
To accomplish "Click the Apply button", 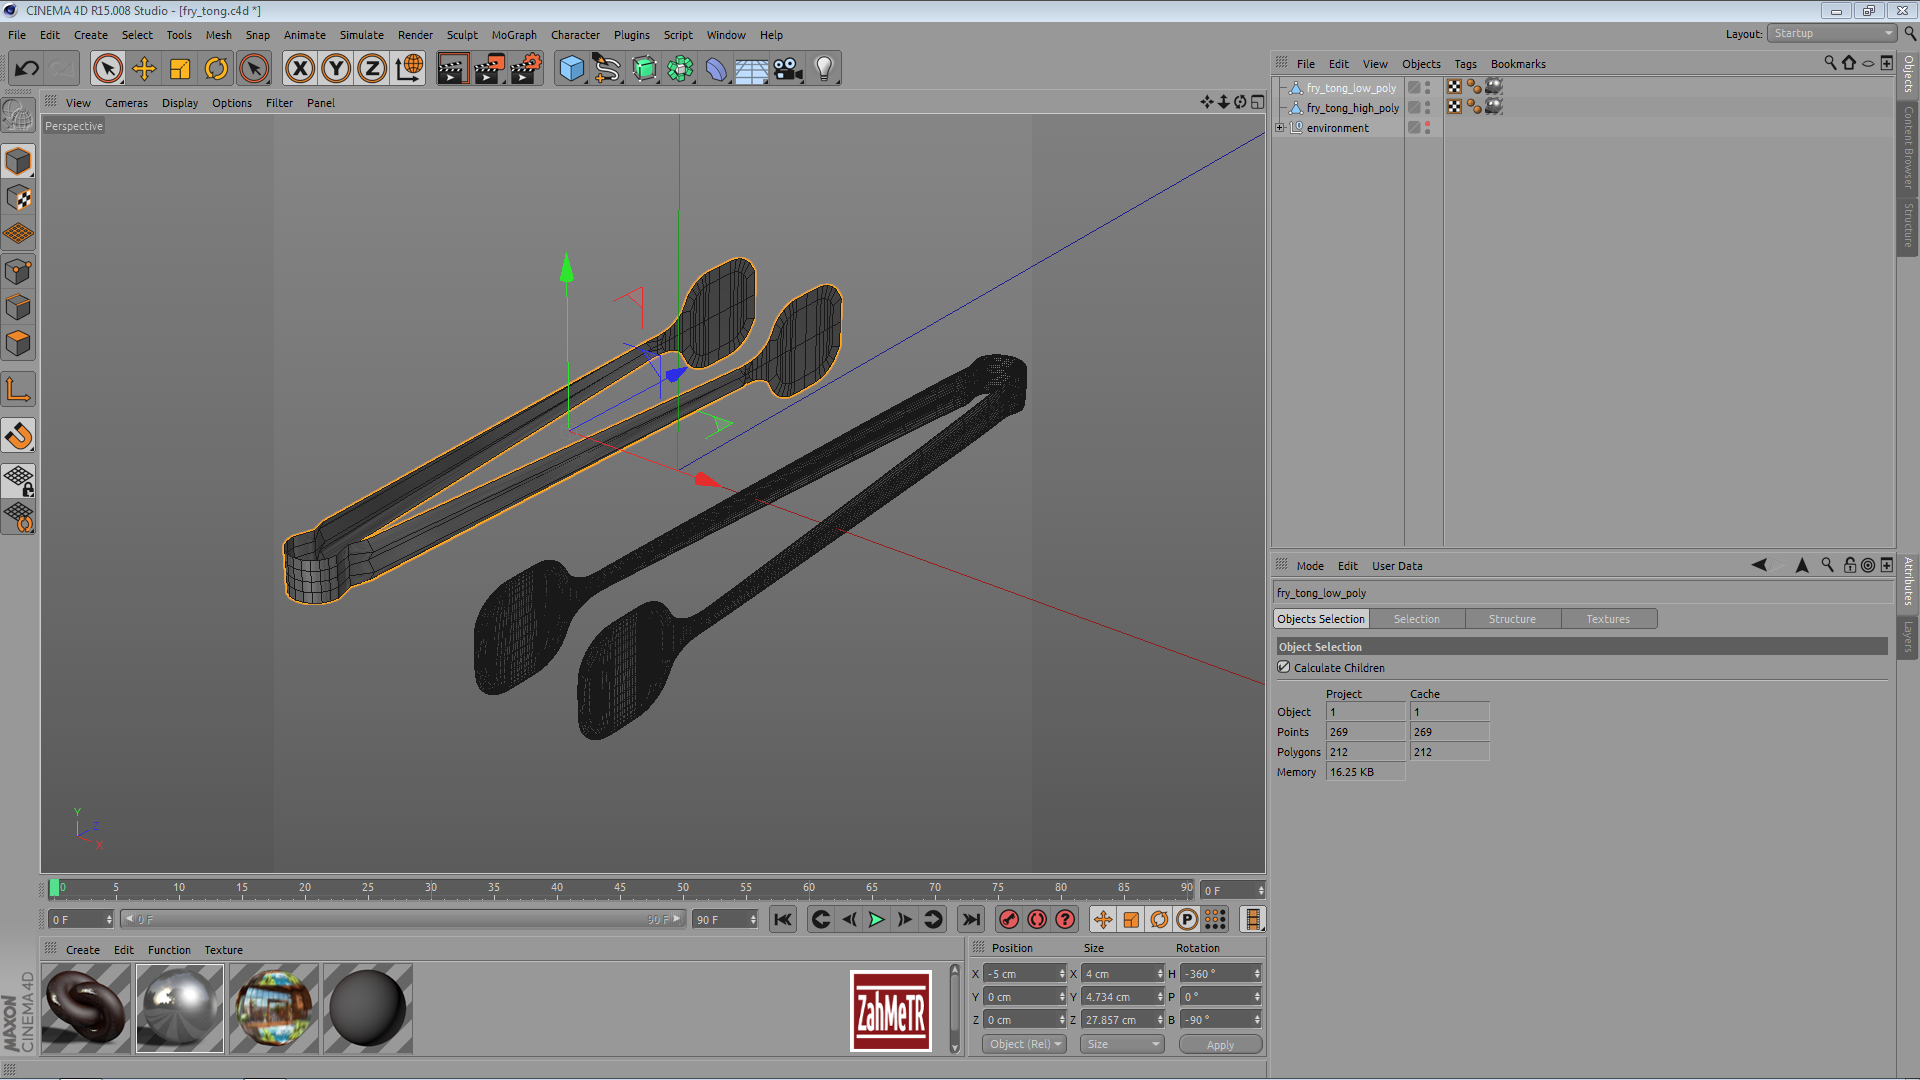I will tap(1220, 1045).
